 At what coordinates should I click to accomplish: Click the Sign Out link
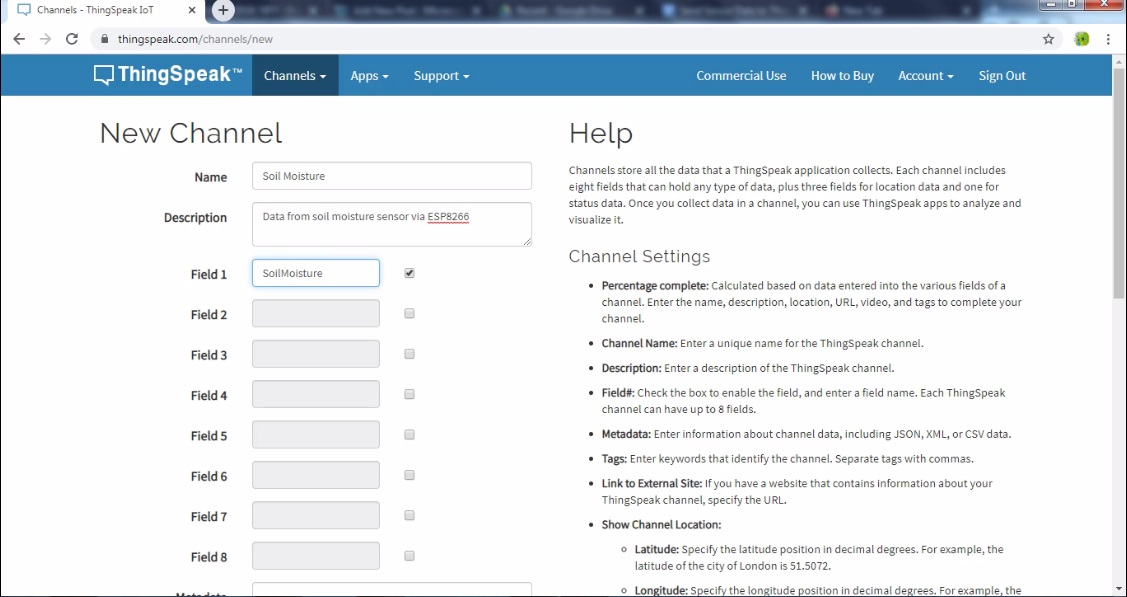pos(1002,76)
